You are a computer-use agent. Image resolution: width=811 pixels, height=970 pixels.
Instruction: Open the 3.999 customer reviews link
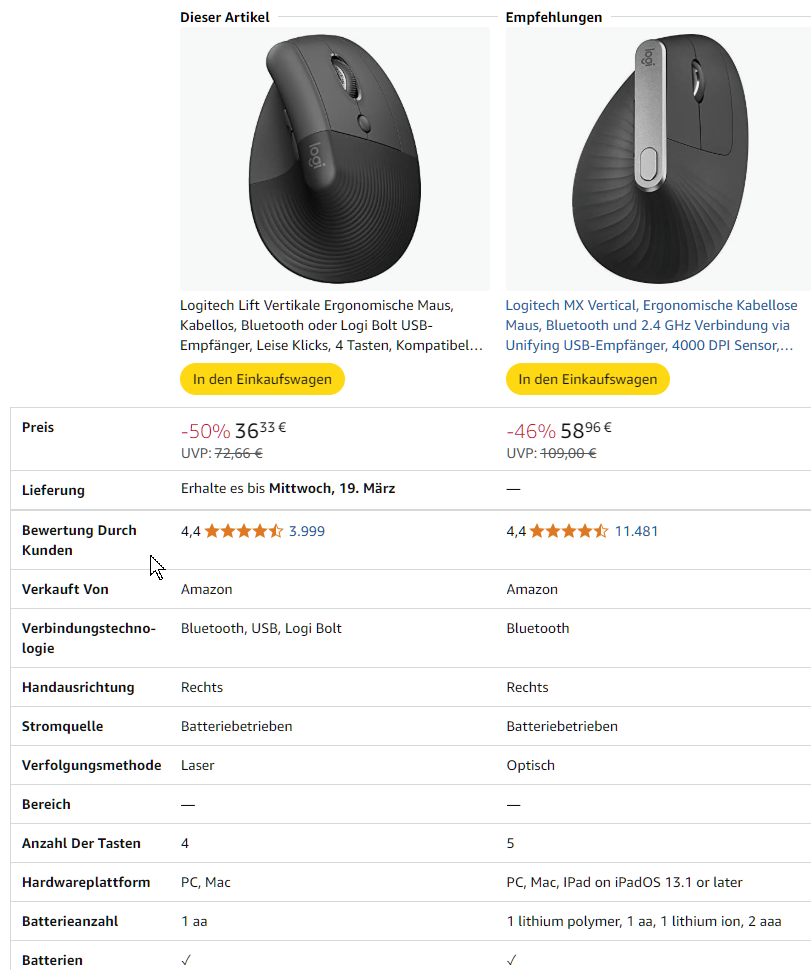(x=307, y=531)
